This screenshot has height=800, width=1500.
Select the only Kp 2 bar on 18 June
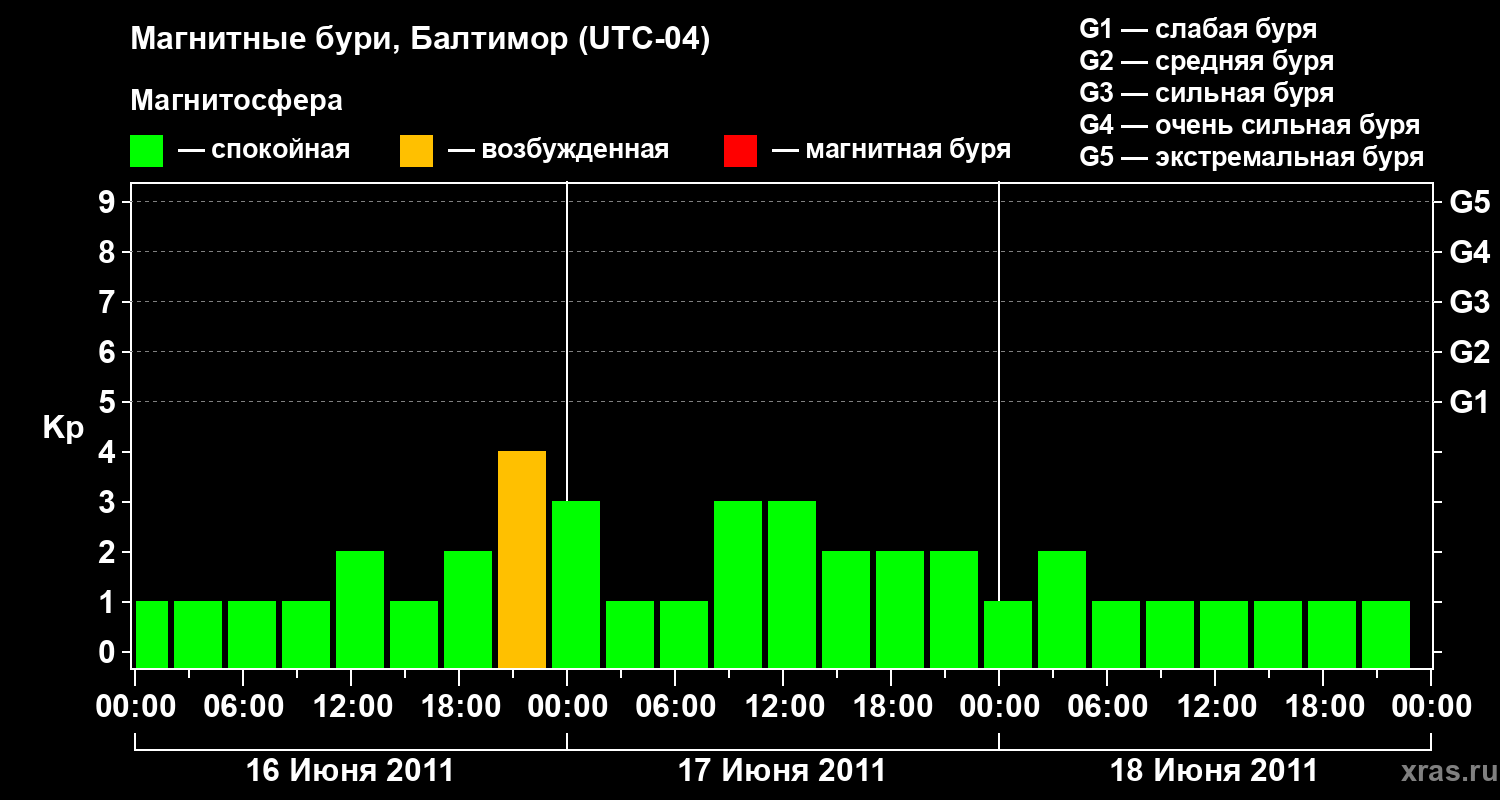pos(1062,610)
